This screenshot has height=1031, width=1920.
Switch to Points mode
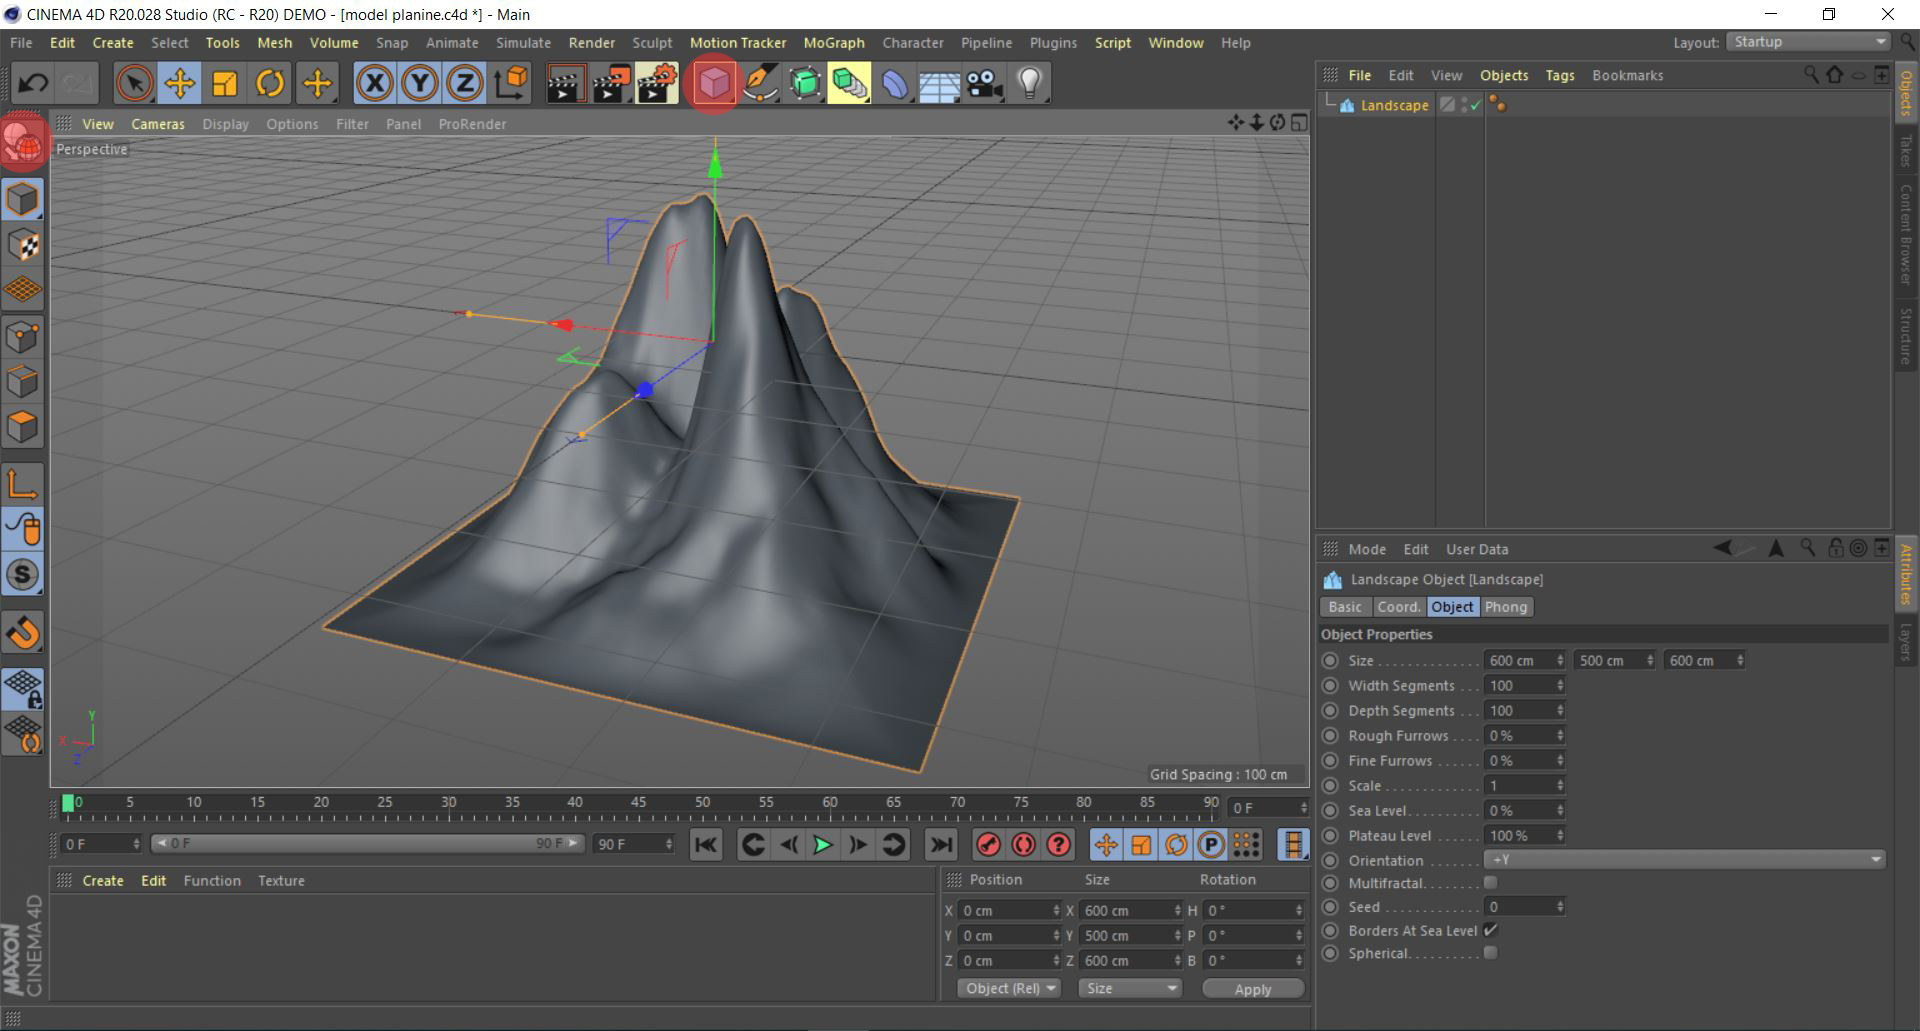point(23,337)
